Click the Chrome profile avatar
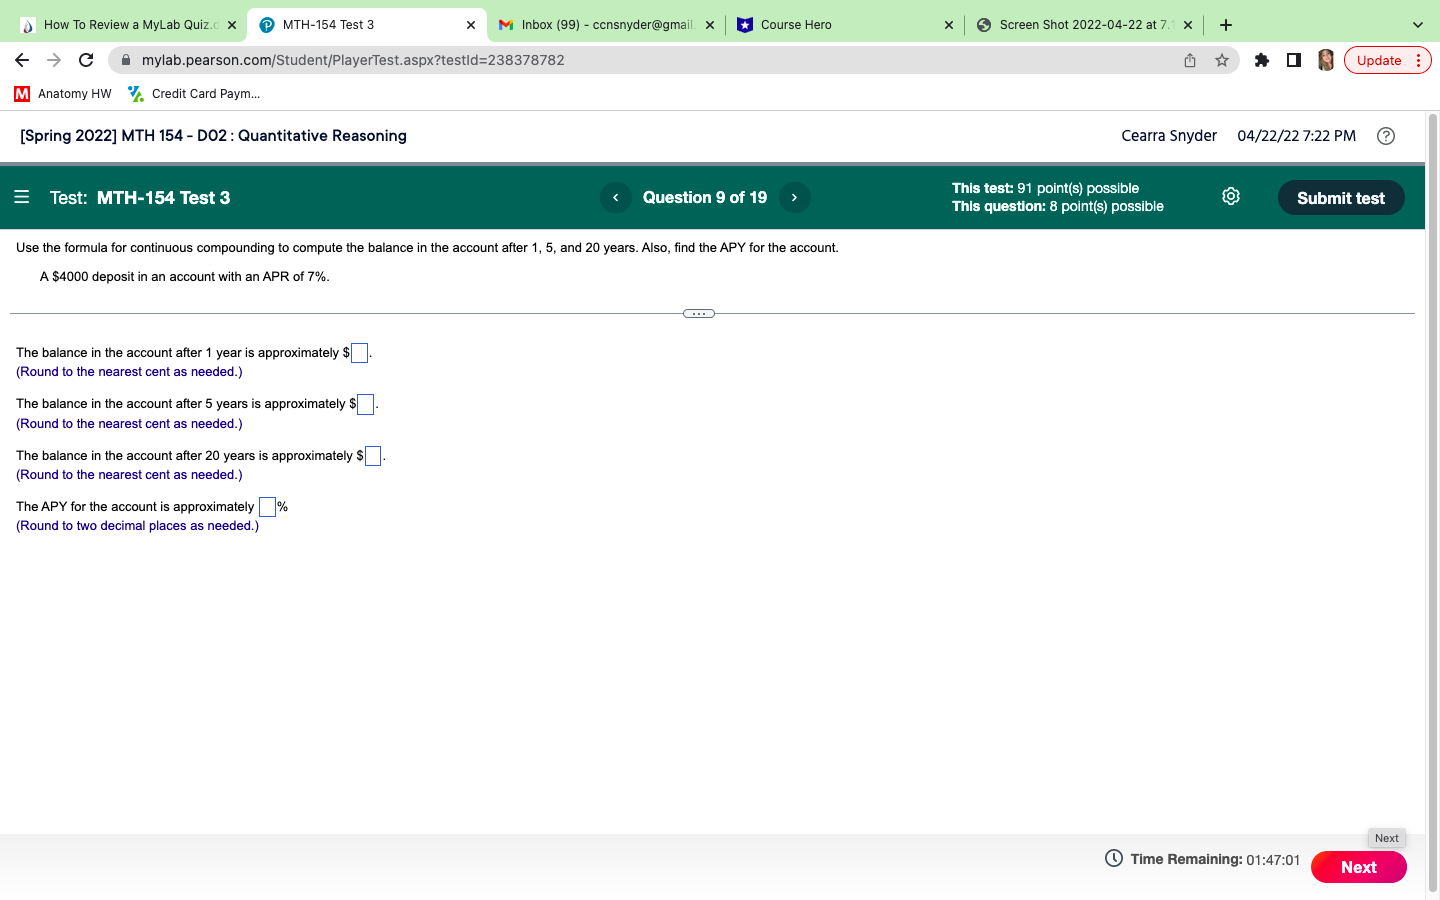 1325,60
